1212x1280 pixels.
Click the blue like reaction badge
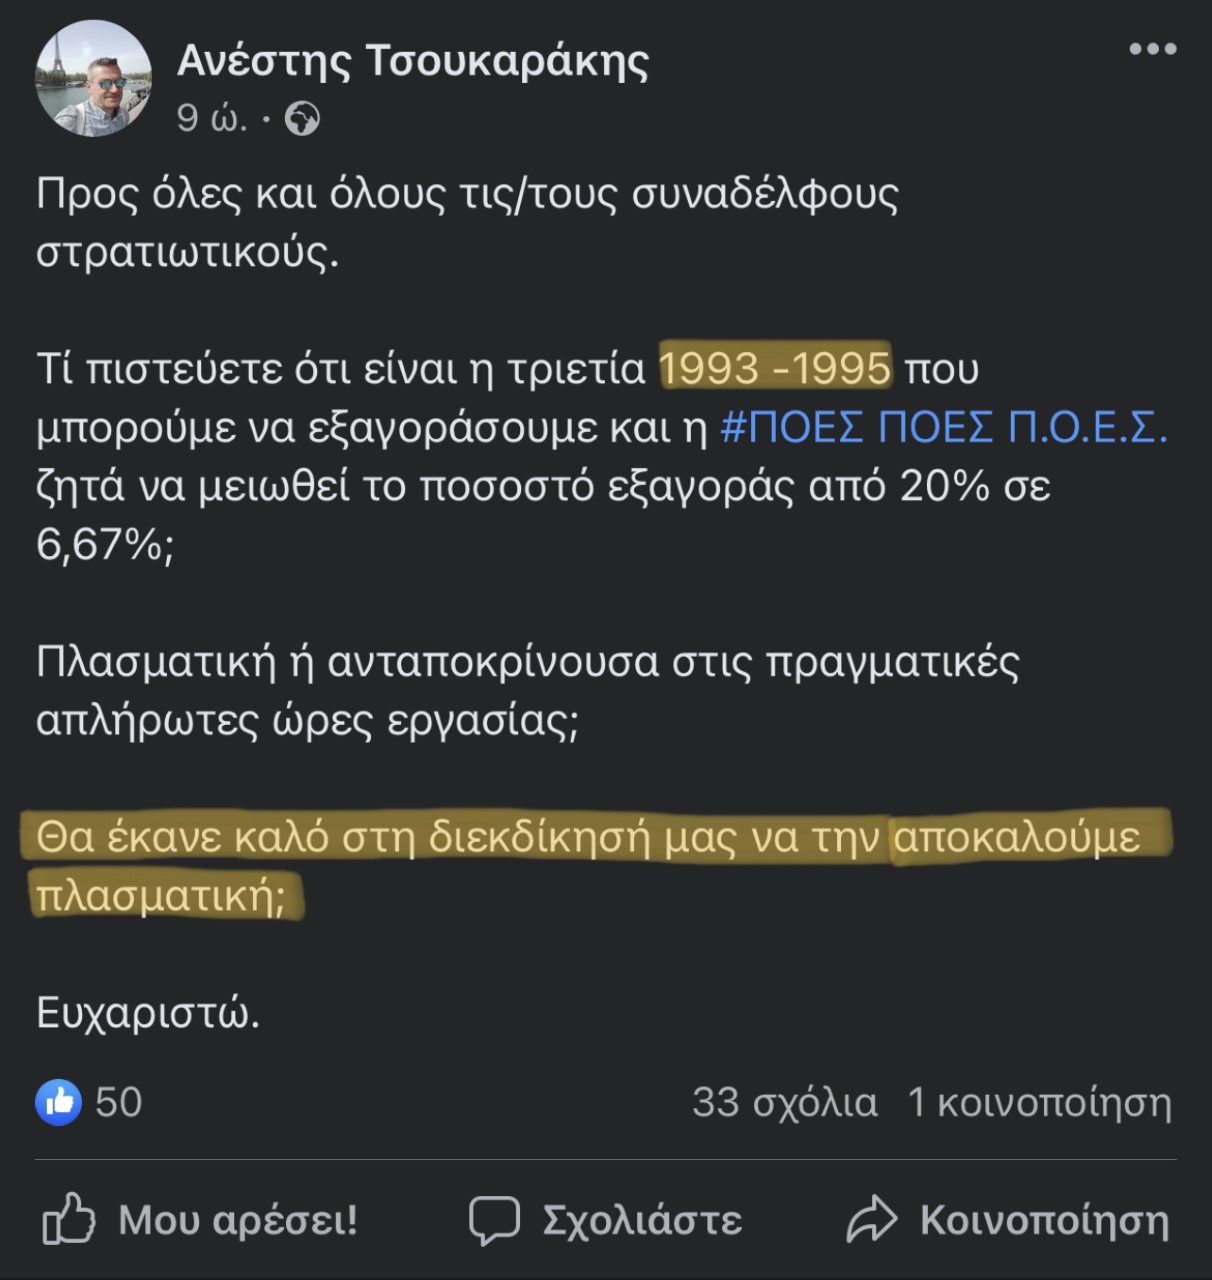[59, 1102]
